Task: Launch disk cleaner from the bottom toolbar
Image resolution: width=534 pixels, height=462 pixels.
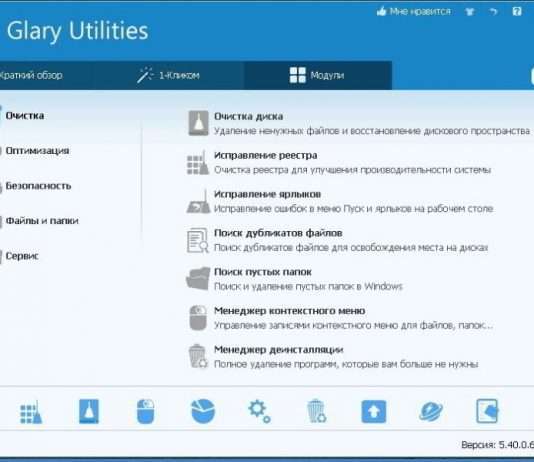Action: (x=89, y=412)
